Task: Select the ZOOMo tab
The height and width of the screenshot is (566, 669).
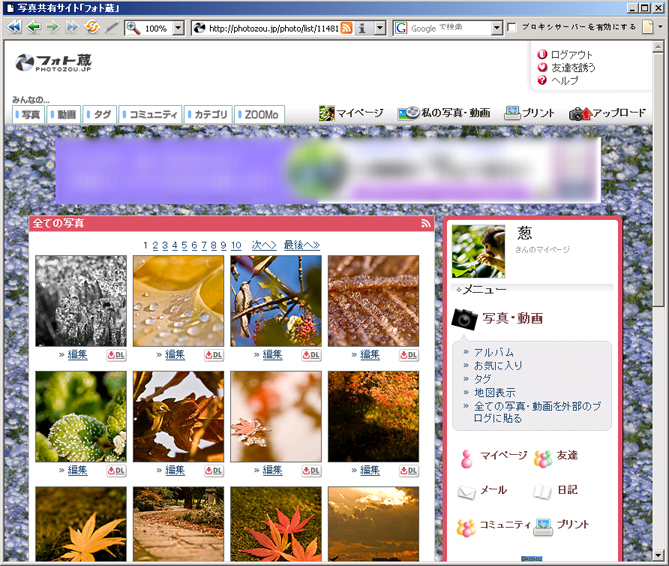Action: pos(259,114)
